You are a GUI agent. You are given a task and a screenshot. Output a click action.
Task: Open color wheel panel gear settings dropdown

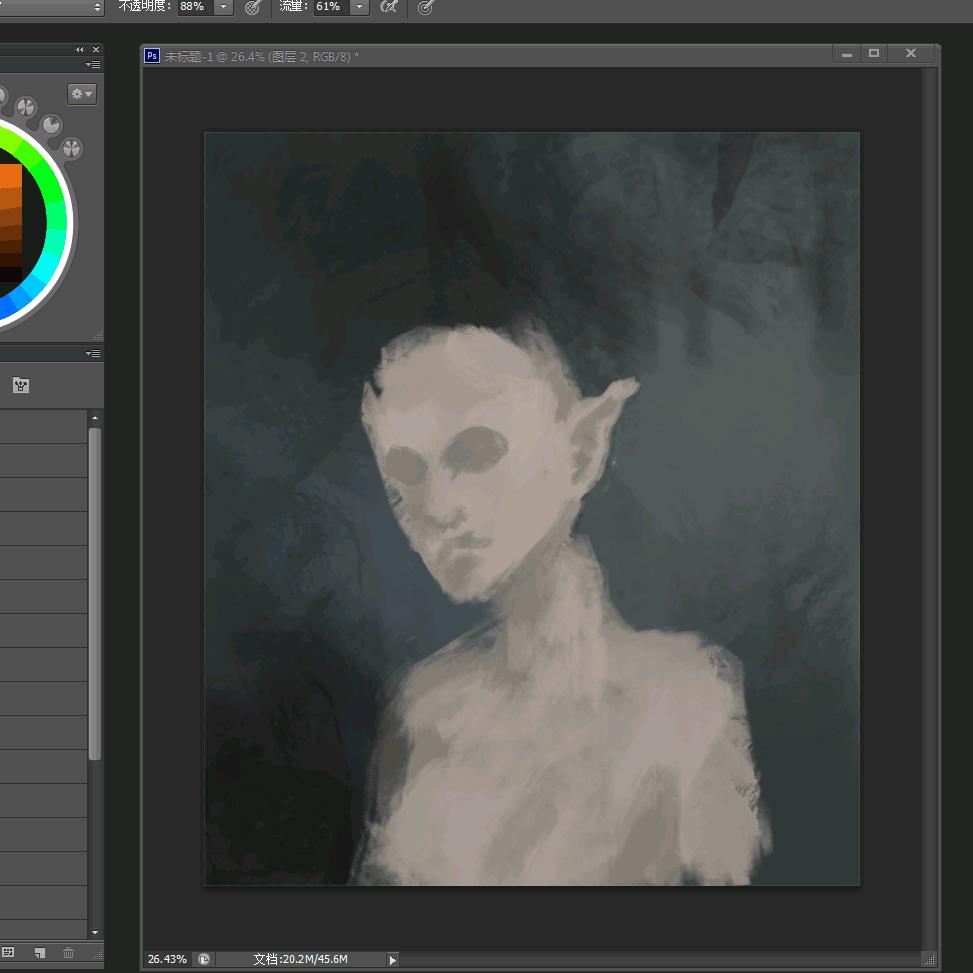click(x=81, y=94)
